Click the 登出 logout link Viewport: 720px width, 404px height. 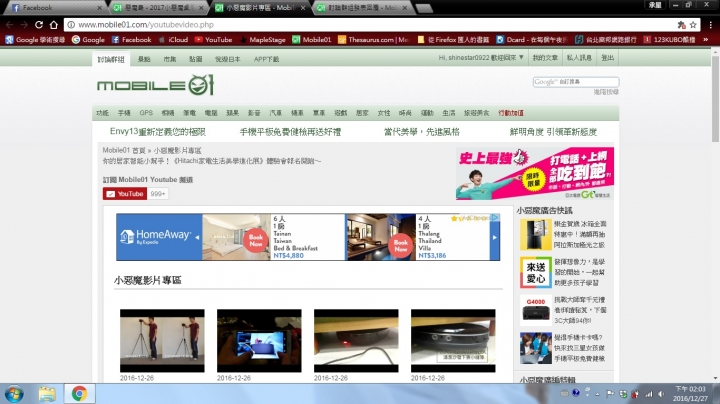[x=608, y=58]
